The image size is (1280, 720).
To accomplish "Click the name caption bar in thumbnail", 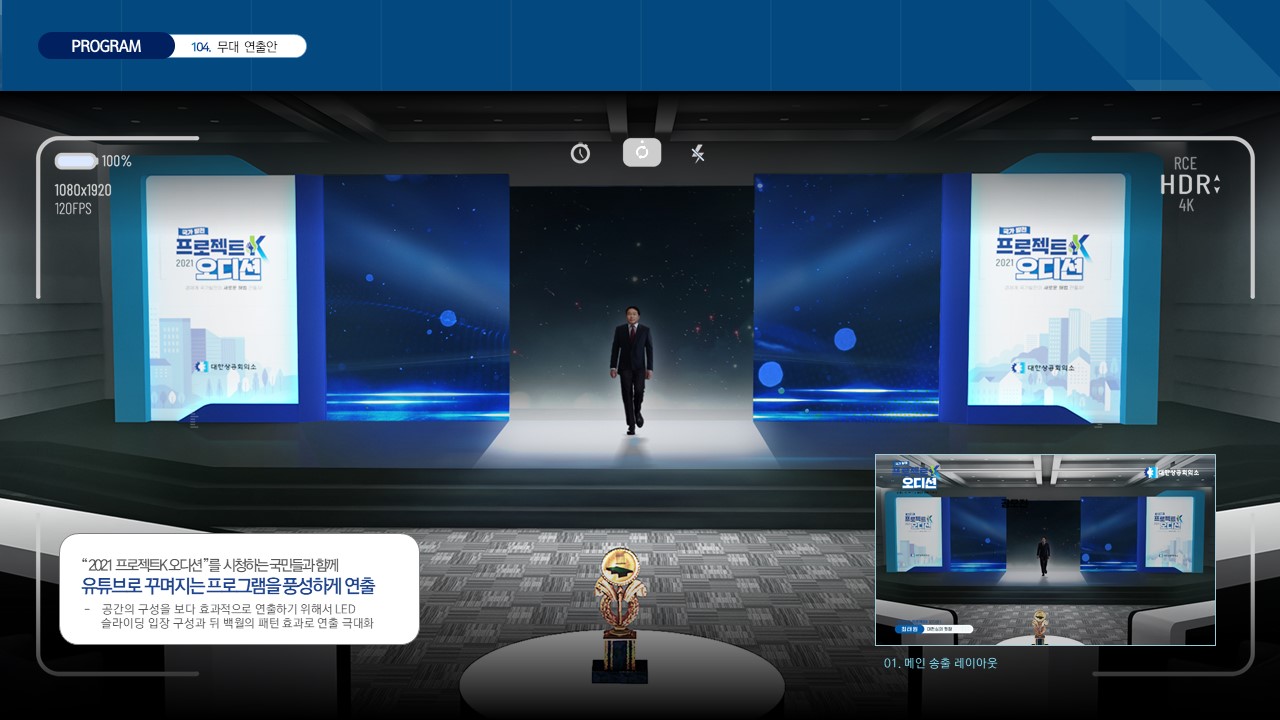I will (x=933, y=630).
